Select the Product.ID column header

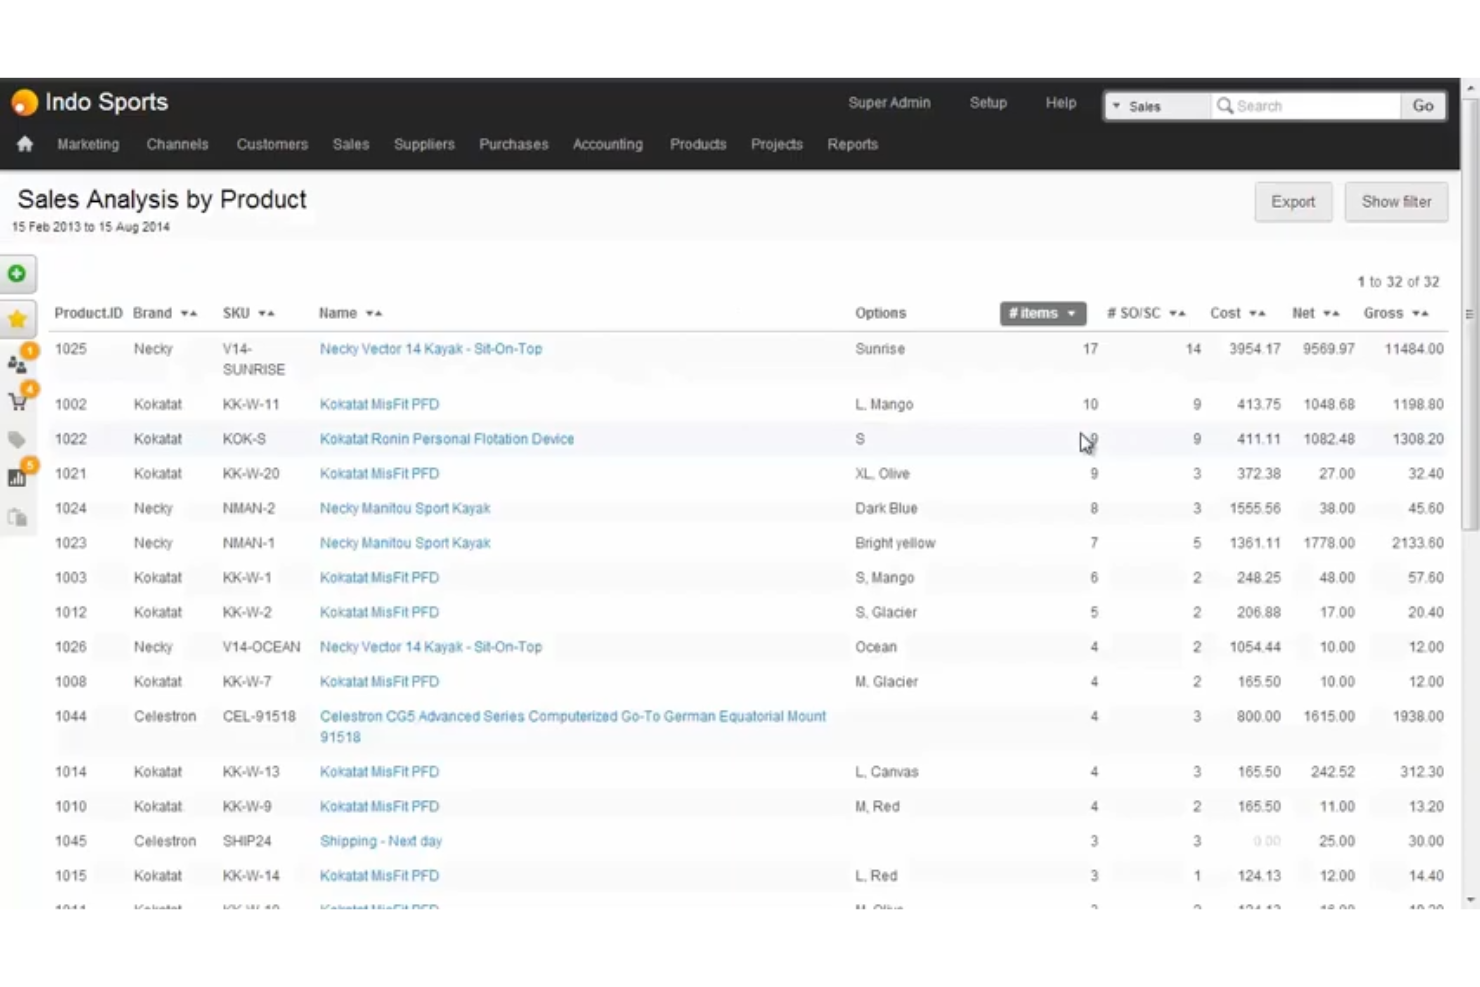pos(88,313)
